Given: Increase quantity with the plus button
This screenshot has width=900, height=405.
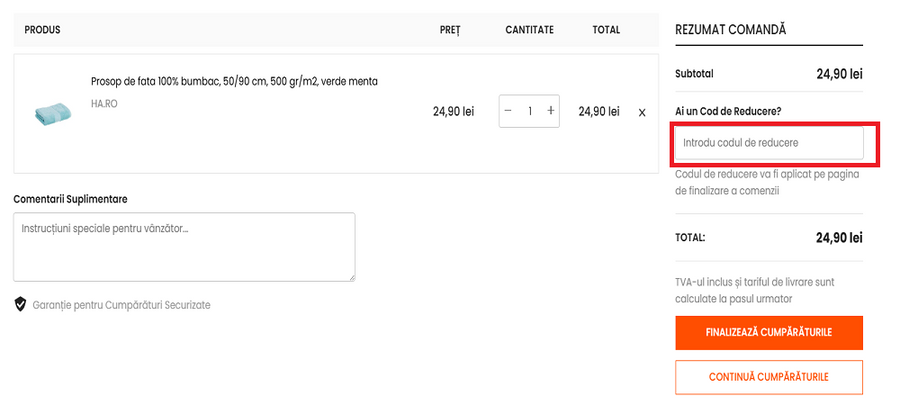Looking at the screenshot, I should 550,111.
